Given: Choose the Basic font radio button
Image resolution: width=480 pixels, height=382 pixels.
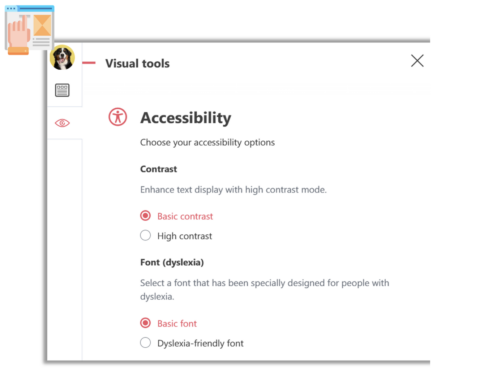Looking at the screenshot, I should coord(145,323).
